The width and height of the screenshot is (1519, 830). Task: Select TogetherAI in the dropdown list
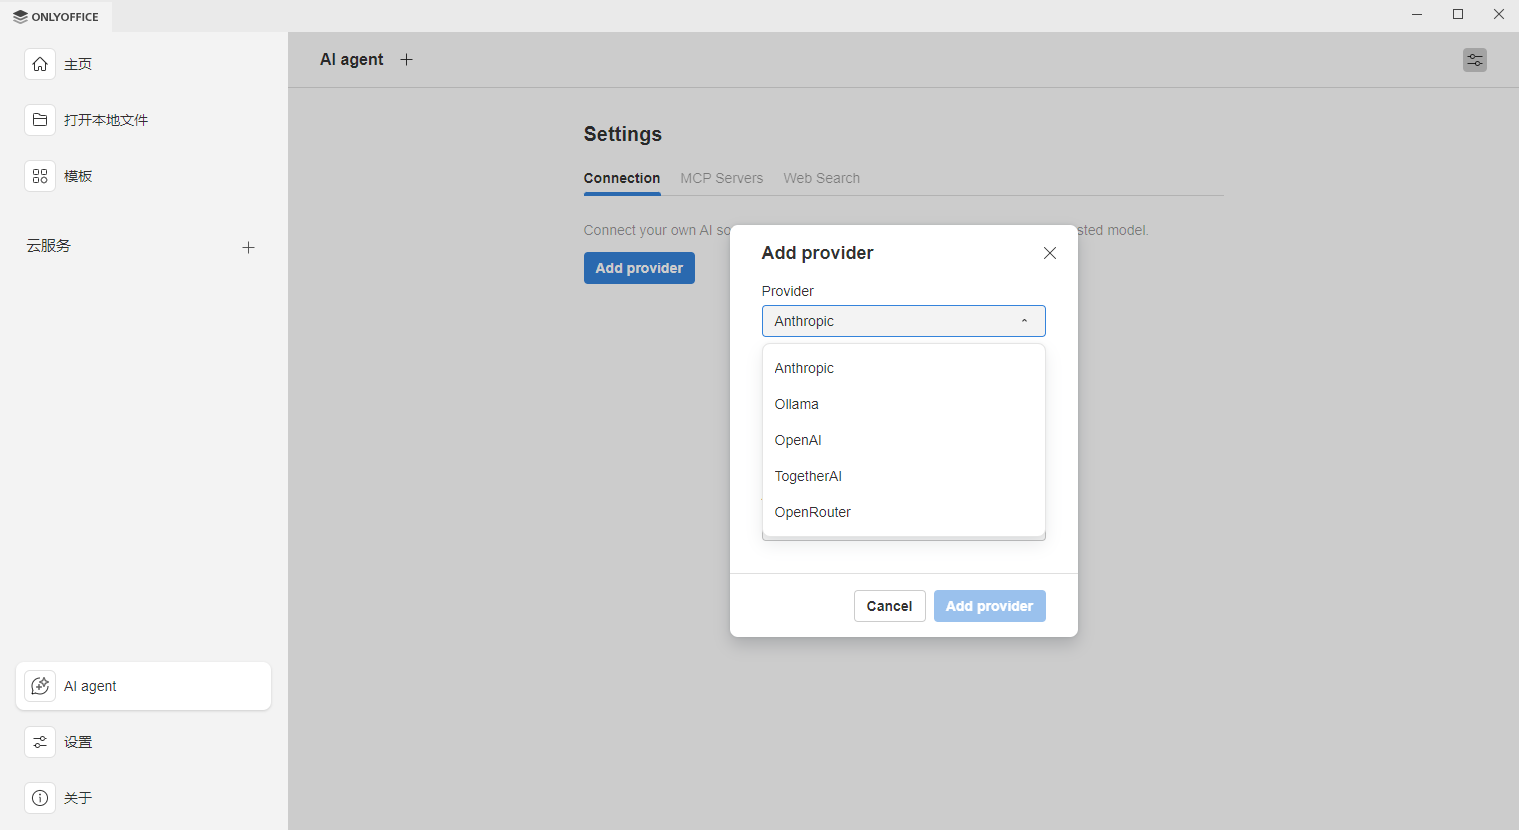tap(808, 476)
